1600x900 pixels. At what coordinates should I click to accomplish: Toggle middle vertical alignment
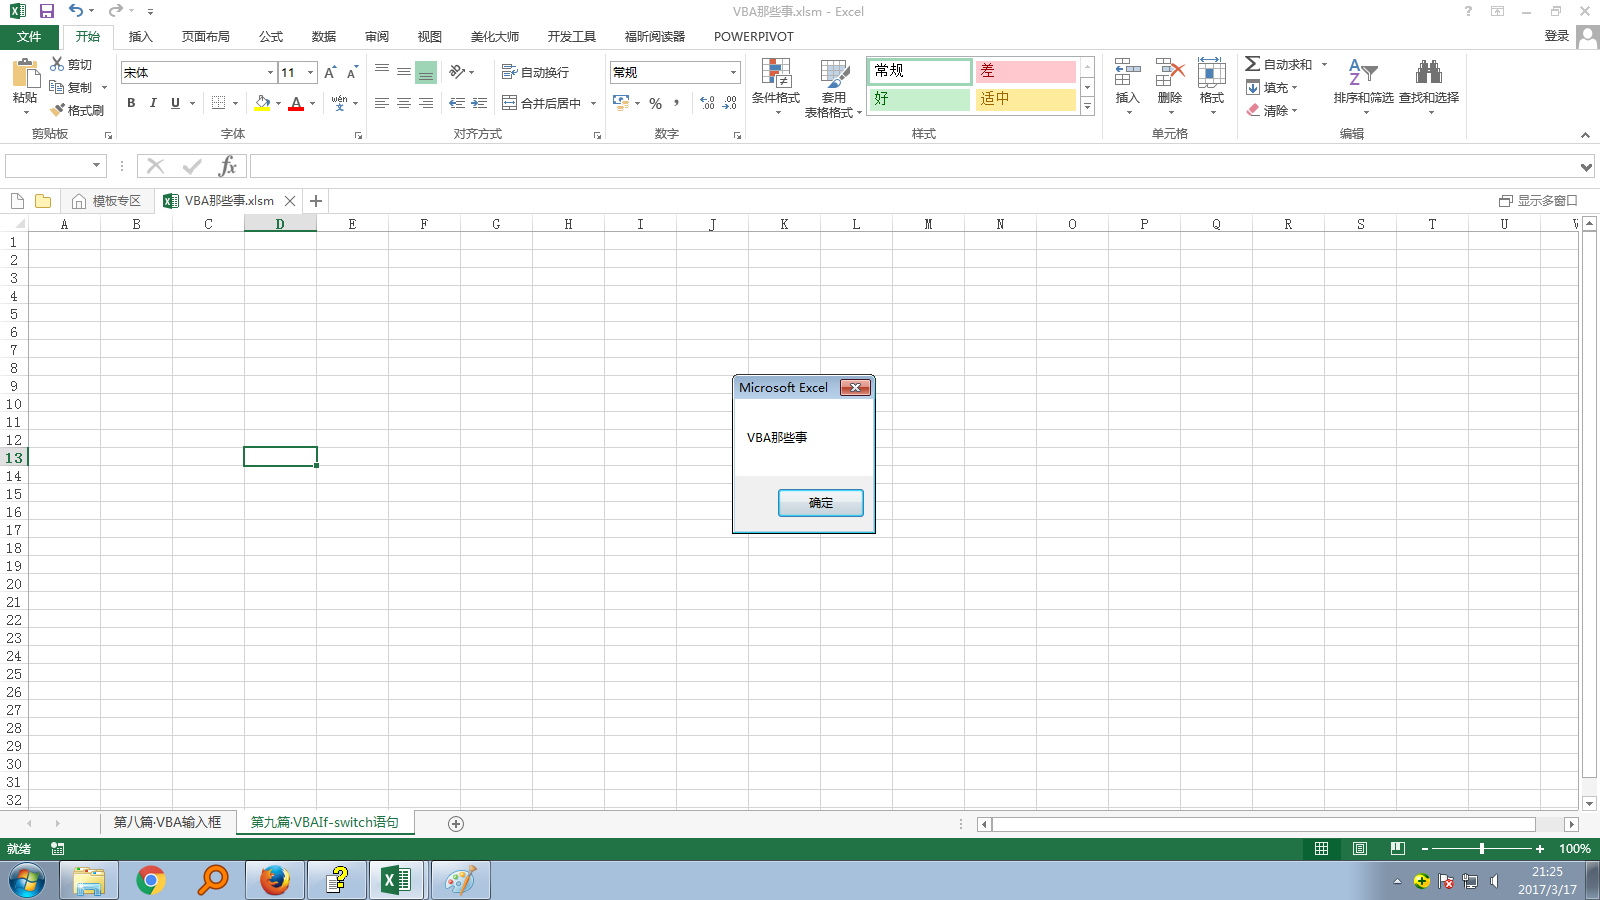404,72
